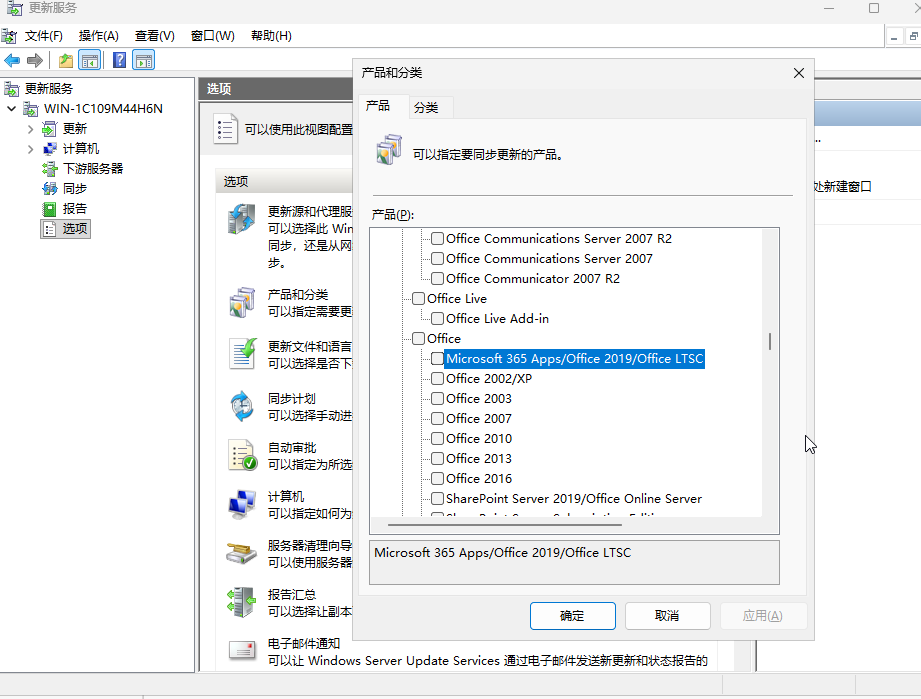The width and height of the screenshot is (921, 699).
Task: Check the Office 2016 checkbox
Action: point(437,478)
